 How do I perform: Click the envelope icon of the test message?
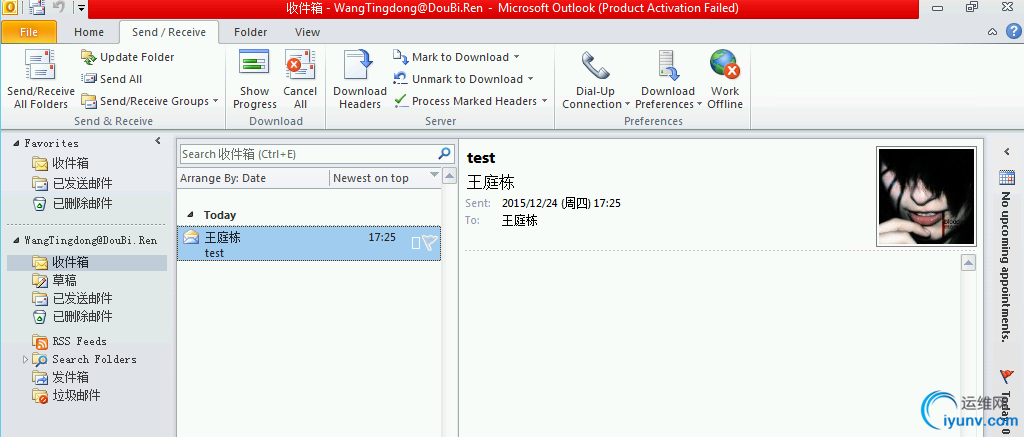(x=191, y=237)
